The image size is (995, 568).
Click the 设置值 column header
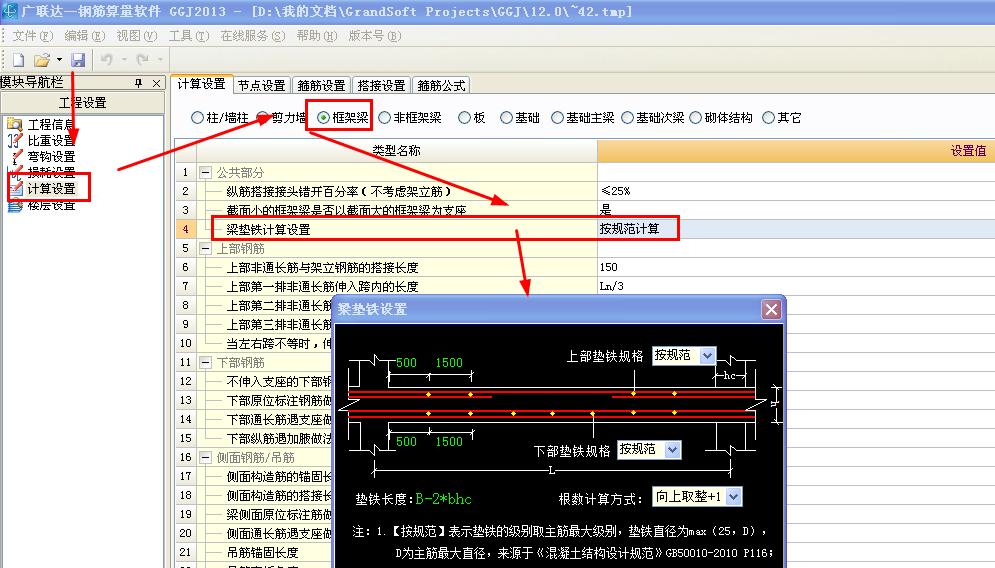point(796,150)
